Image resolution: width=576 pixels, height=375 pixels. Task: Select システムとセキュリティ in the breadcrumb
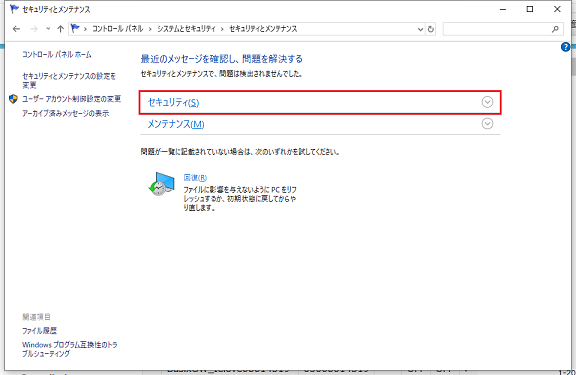click(x=186, y=29)
